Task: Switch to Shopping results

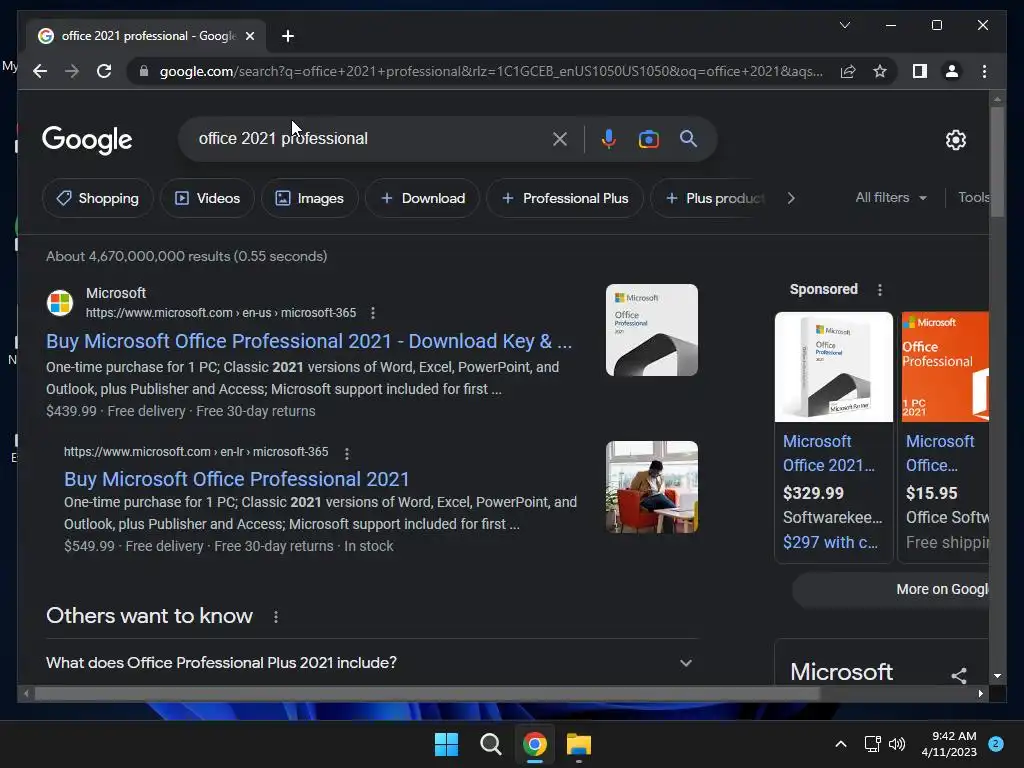Action: click(98, 198)
